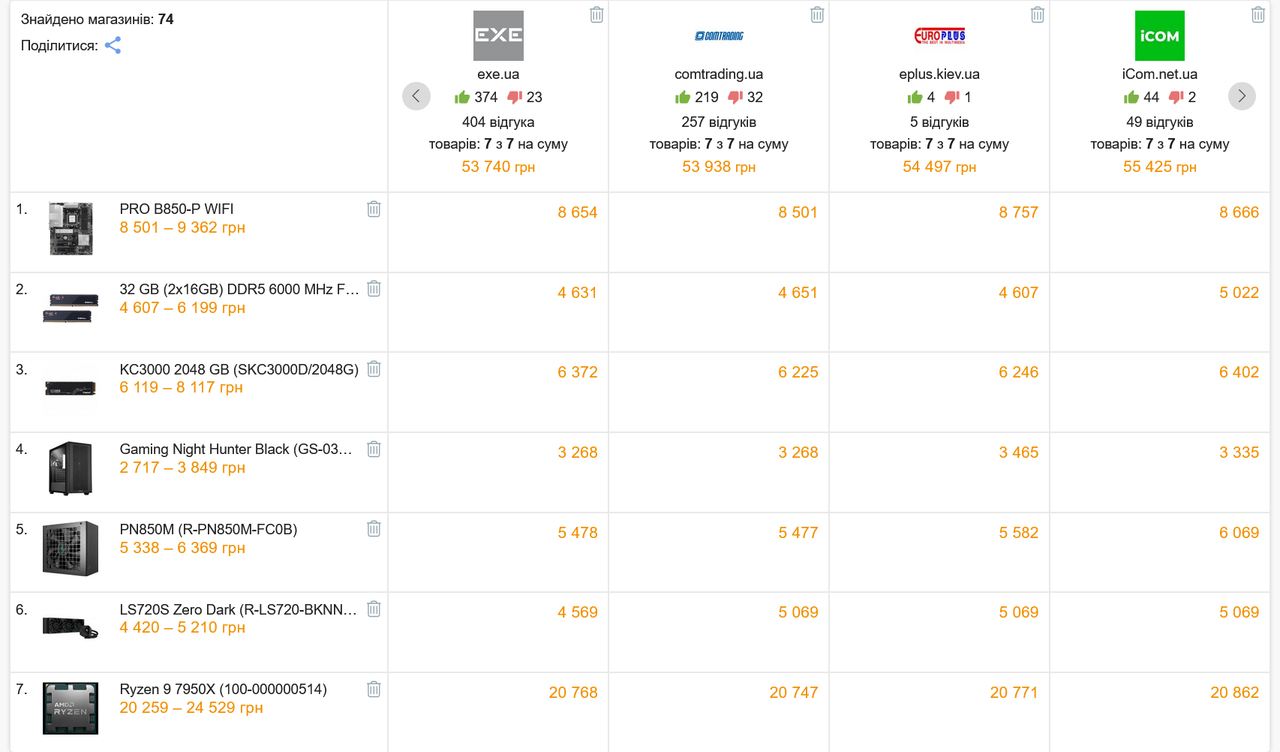This screenshot has height=752, width=1280.
Task: Click the PRO B850-P WIFI motherboard thumbnail
Action: click(x=71, y=228)
